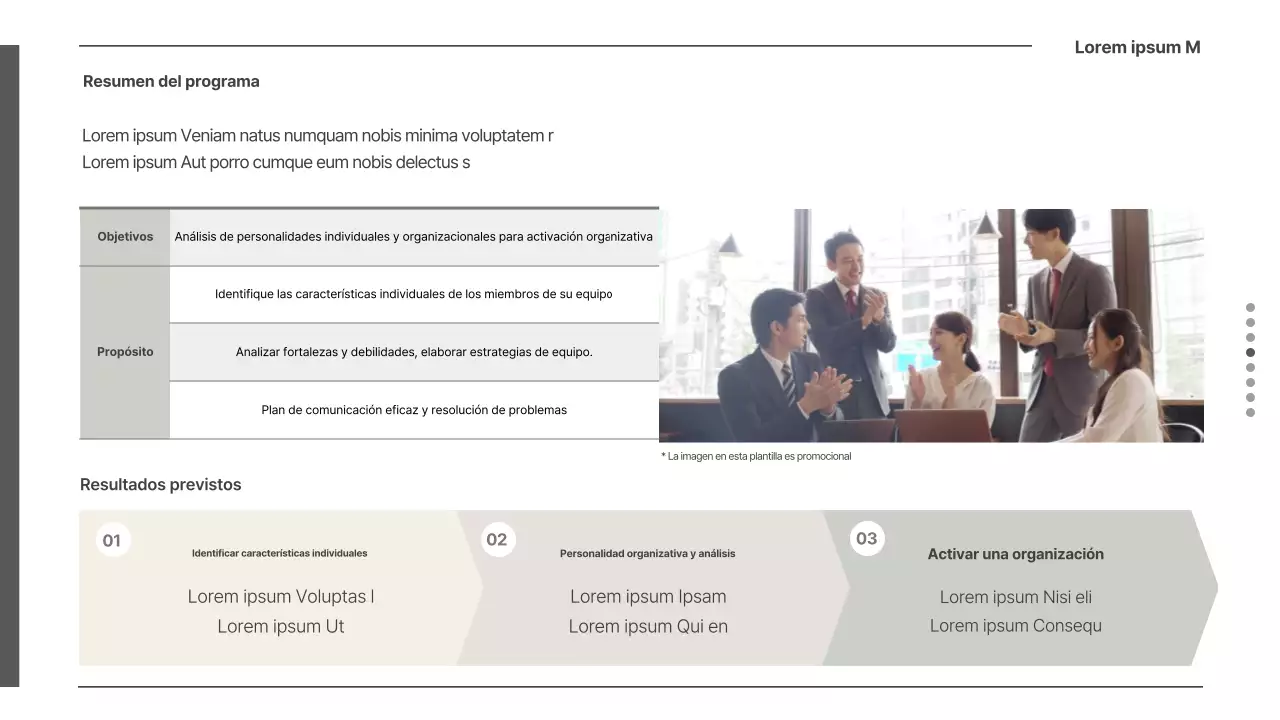Click the 02 step number badge
The height and width of the screenshot is (720, 1280).
497,540
